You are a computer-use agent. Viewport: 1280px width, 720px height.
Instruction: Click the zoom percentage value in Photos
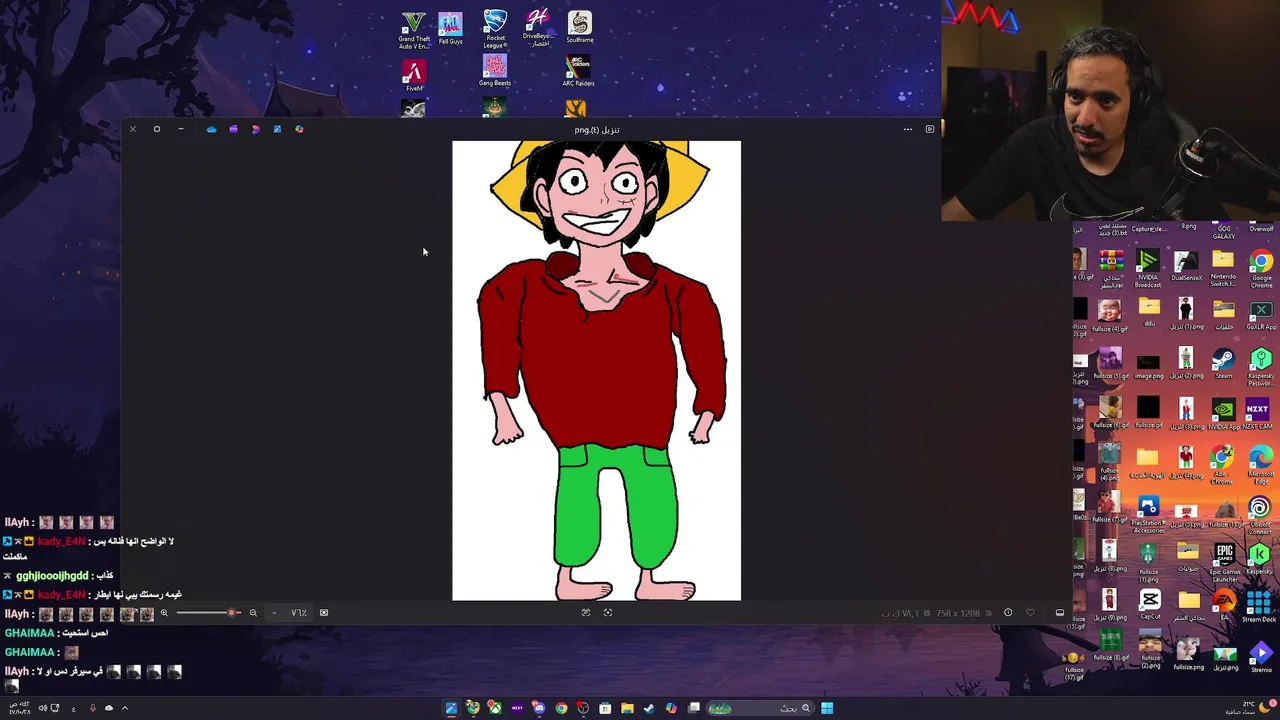click(298, 613)
